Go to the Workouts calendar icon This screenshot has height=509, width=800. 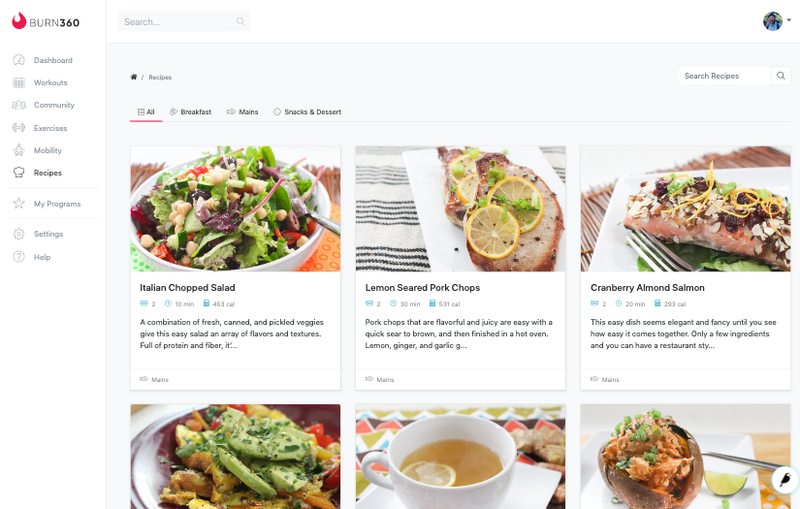tap(19, 83)
